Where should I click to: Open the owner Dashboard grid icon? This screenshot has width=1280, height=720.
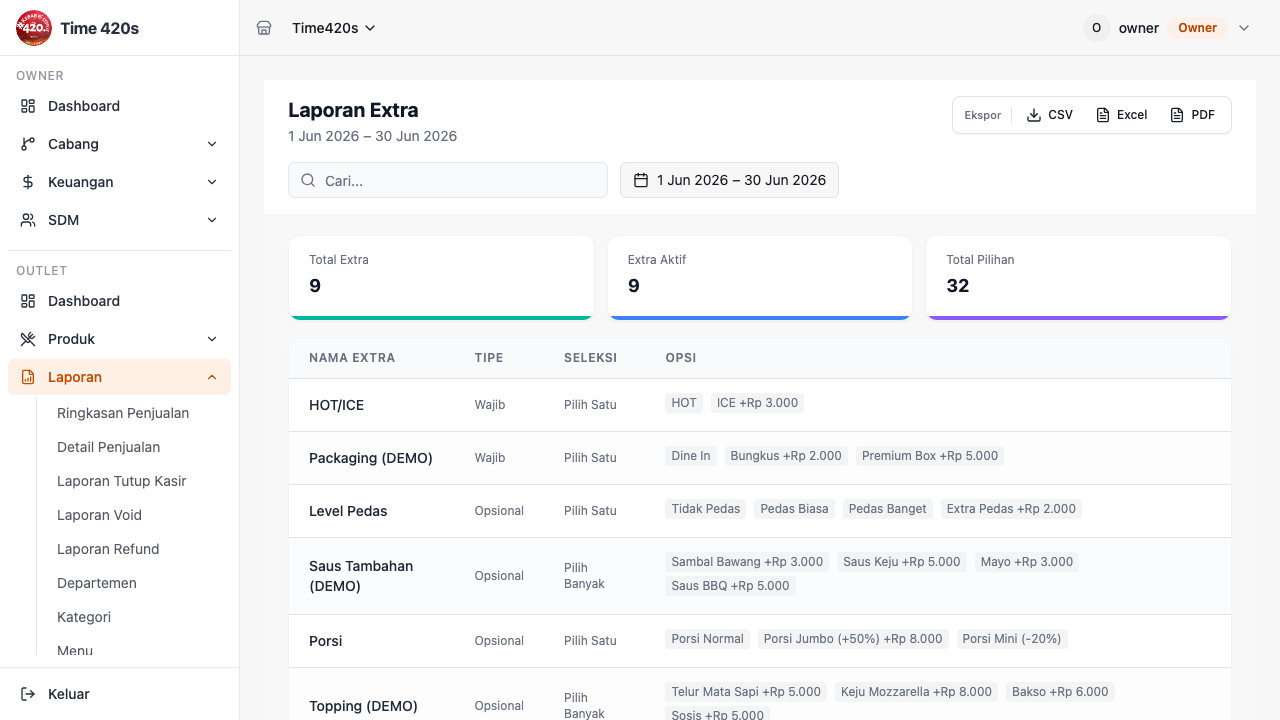pos(28,106)
